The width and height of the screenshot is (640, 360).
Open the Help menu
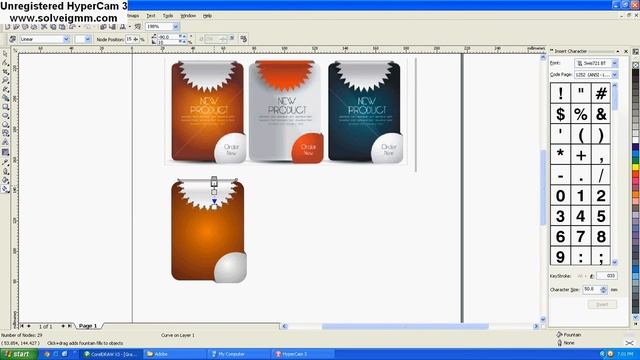[207, 16]
